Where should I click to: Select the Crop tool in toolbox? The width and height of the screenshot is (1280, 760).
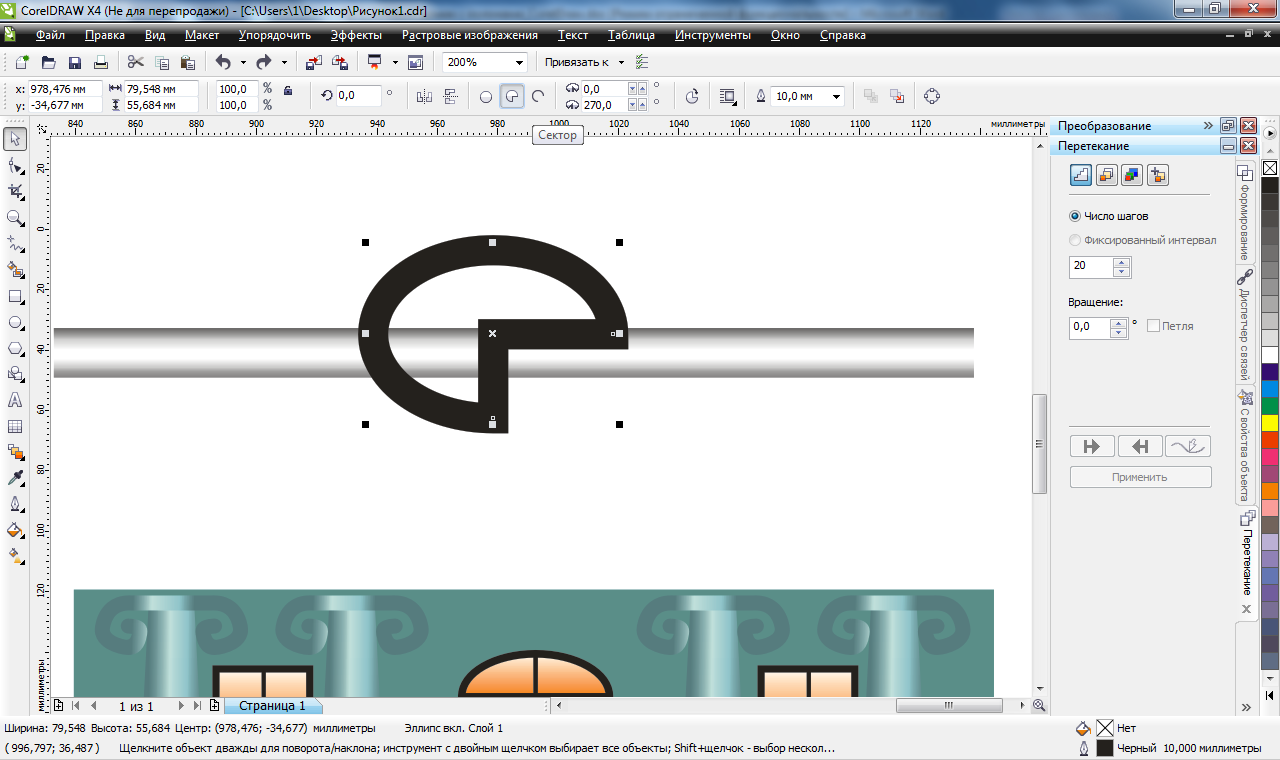coord(15,191)
